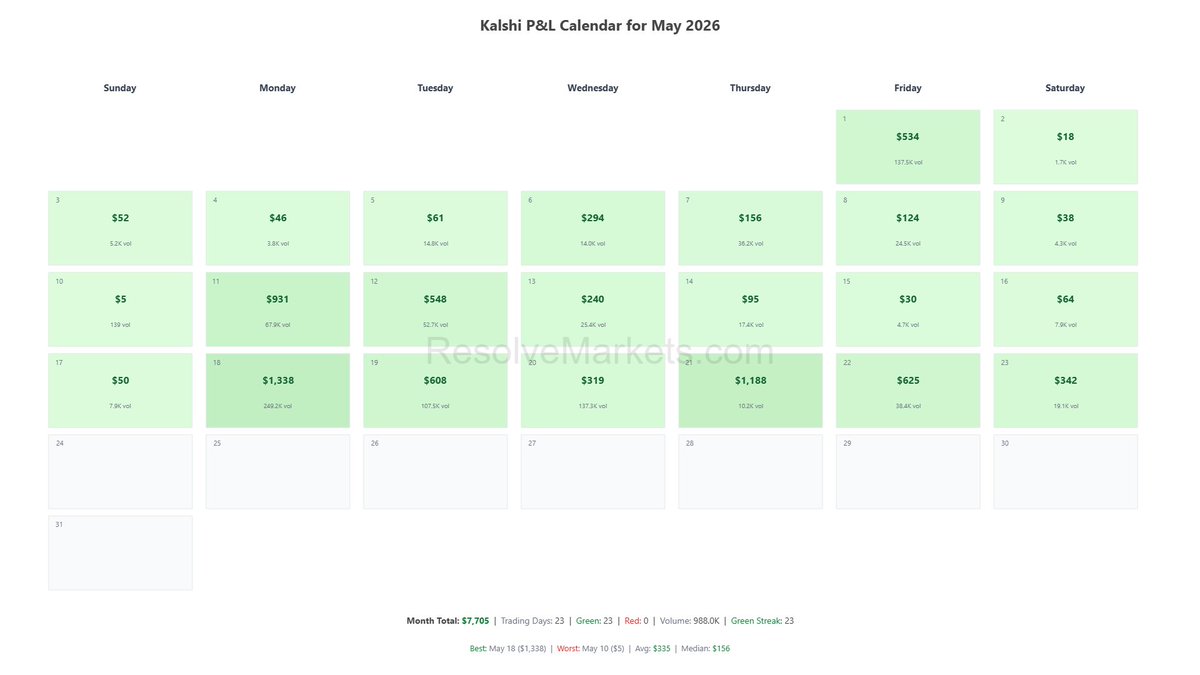Select the empty May 30 cell

pos(1065,472)
